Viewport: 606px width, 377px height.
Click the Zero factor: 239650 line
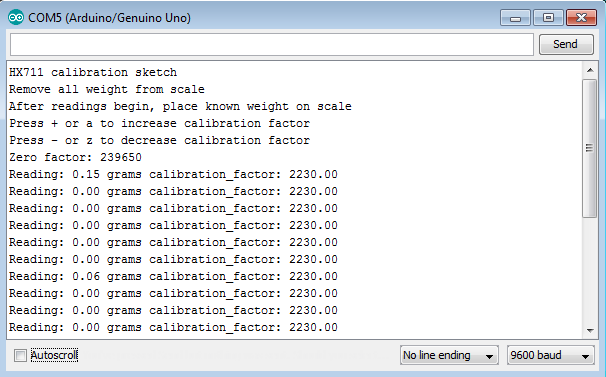tap(75, 157)
